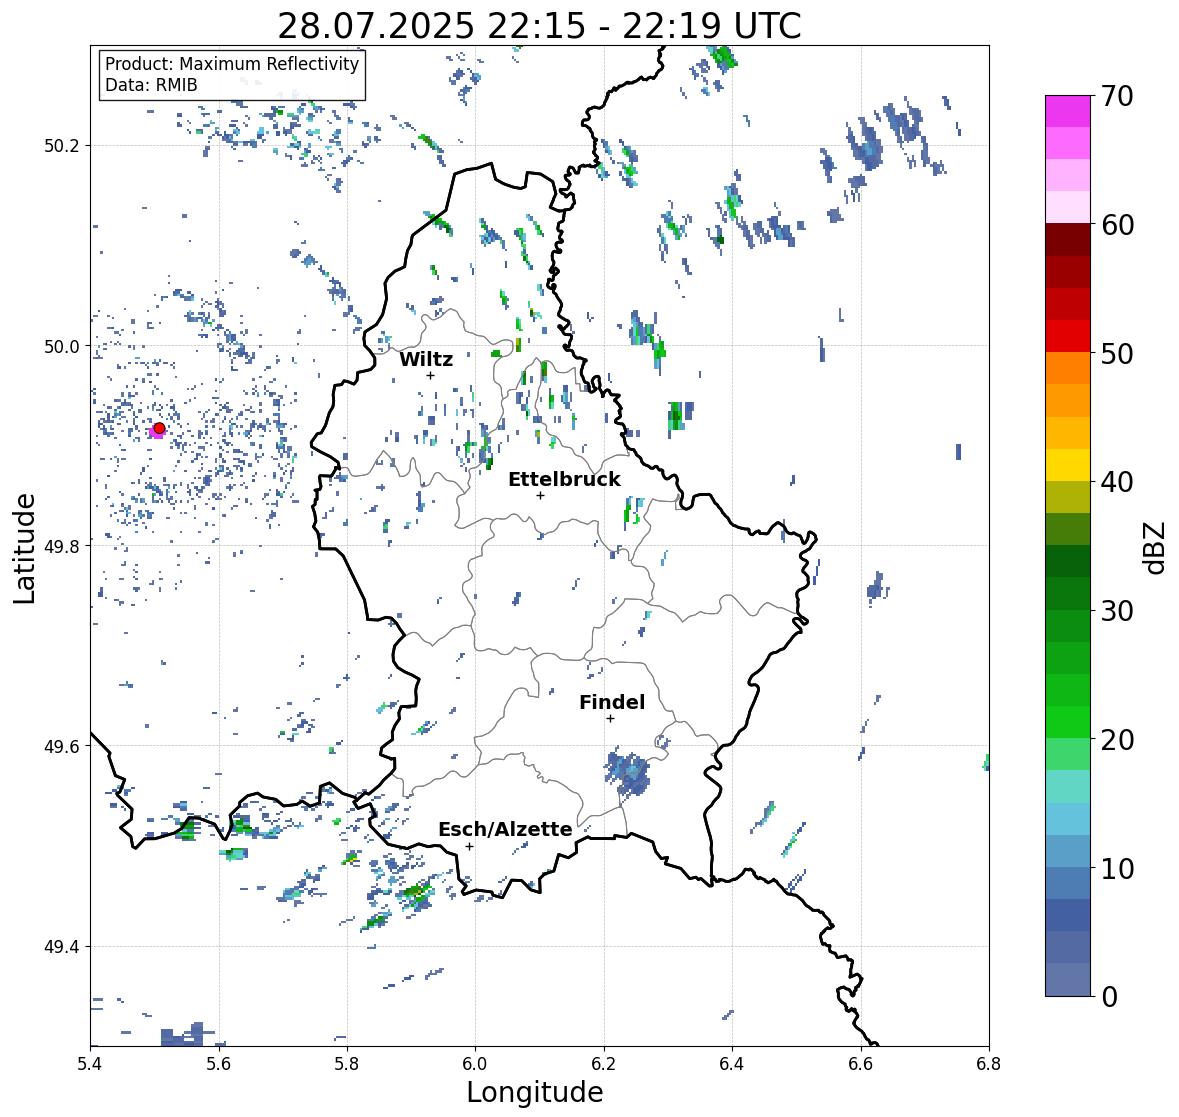Click the bright red colorbar swatch above 50
The image size is (1179, 1117).
click(x=1068, y=336)
